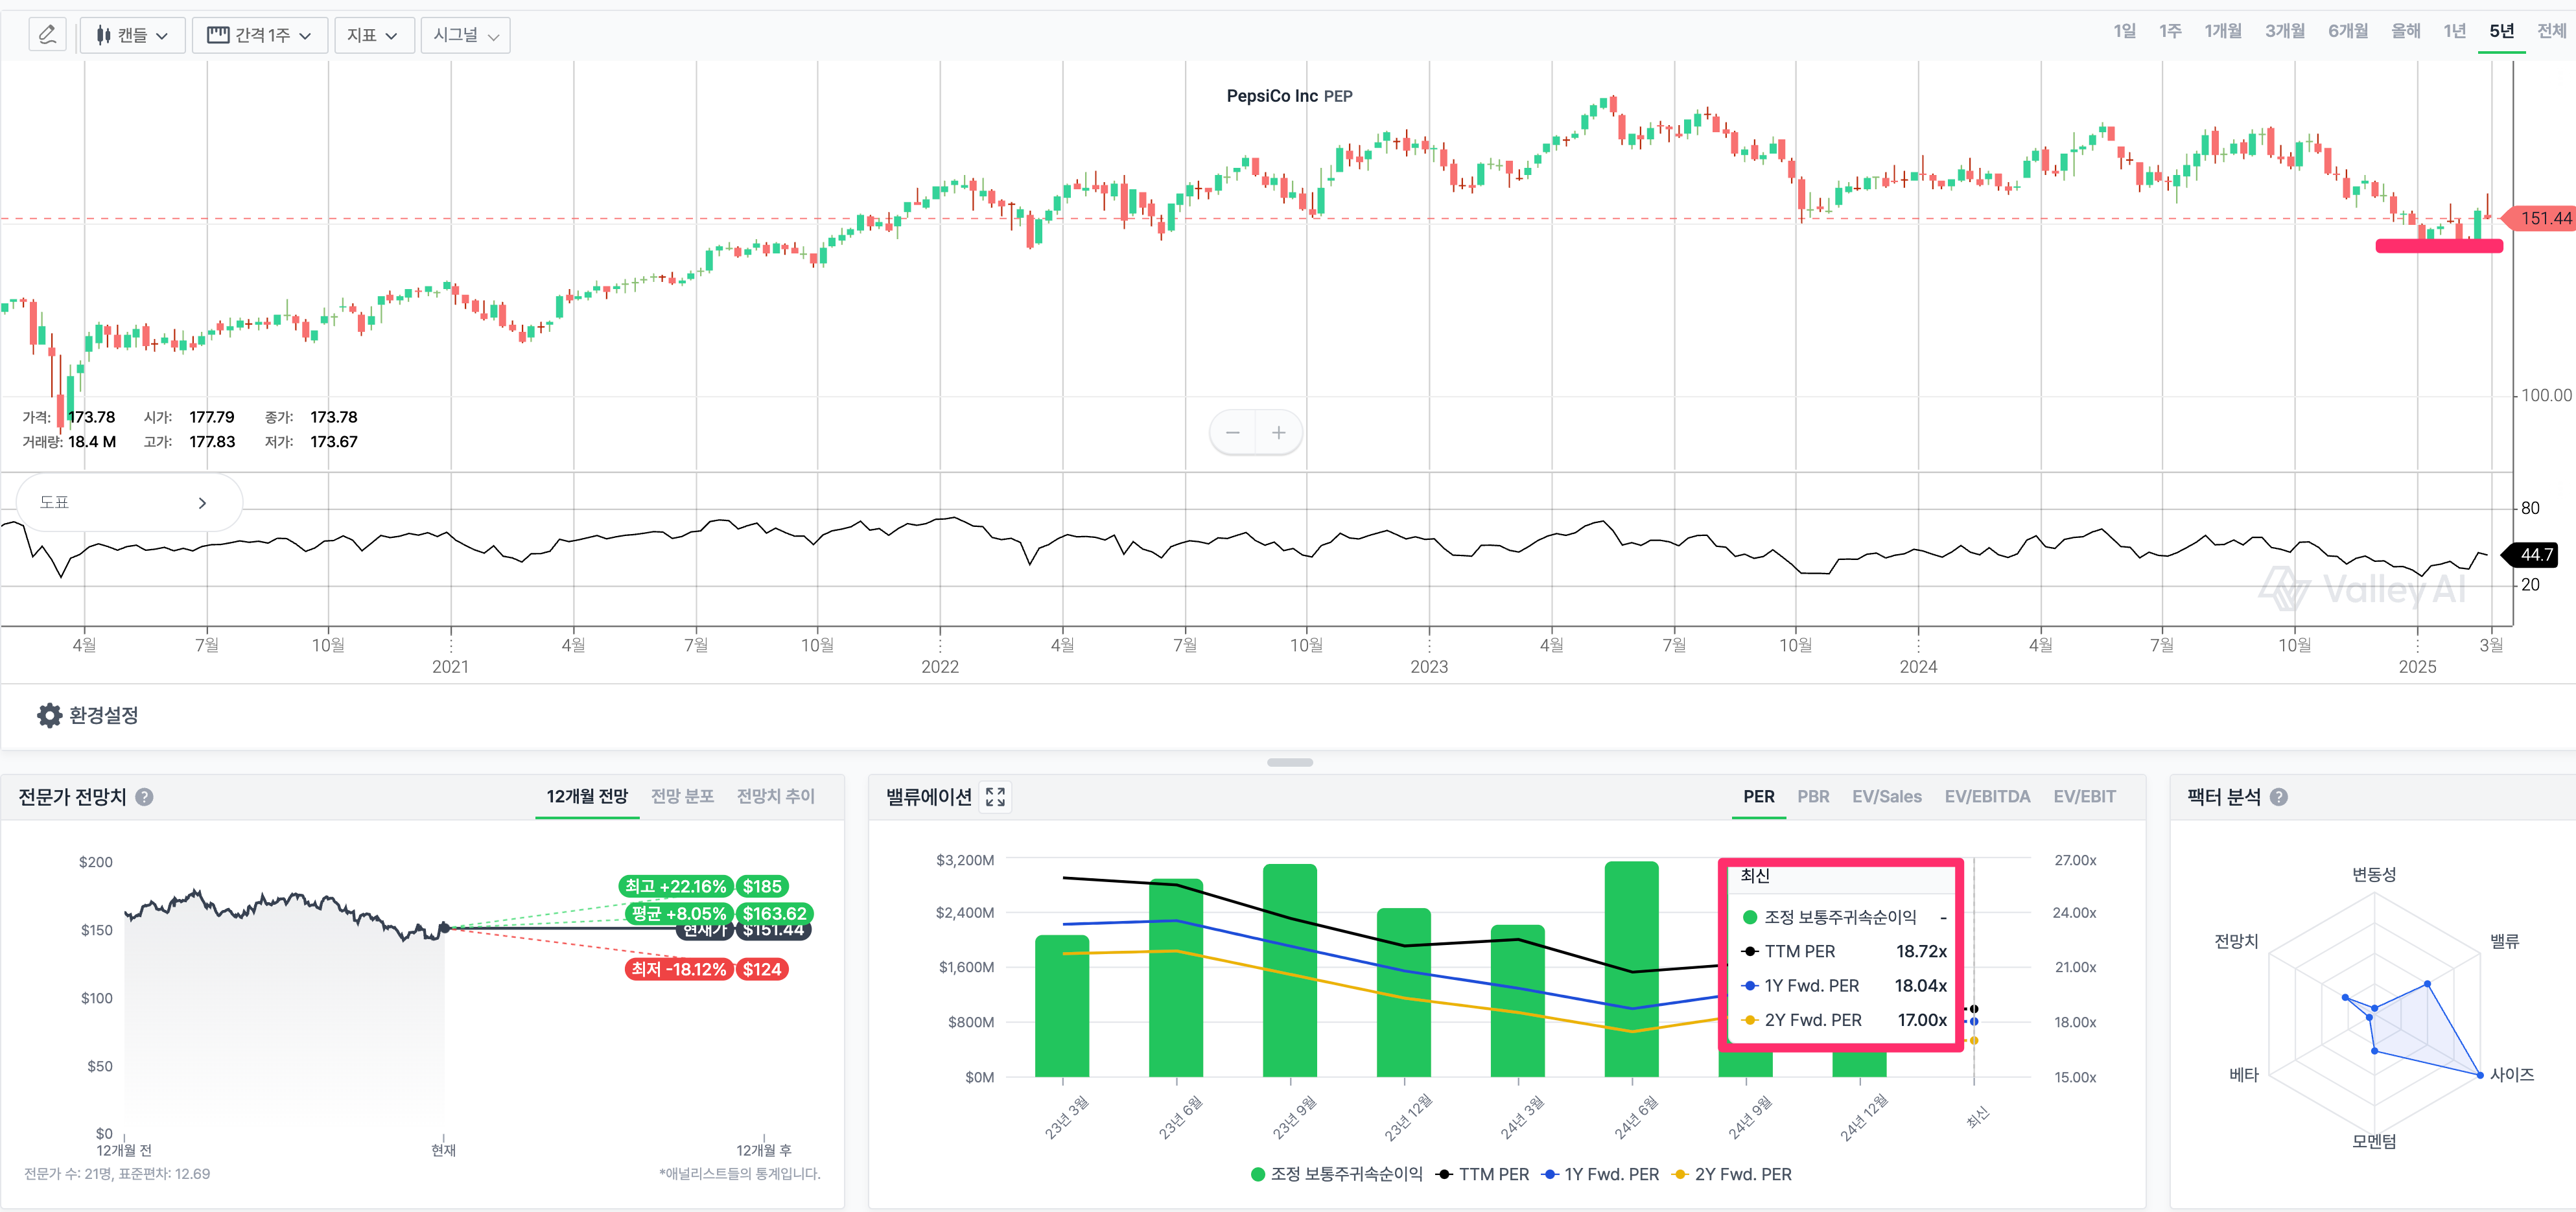2576x1212 pixels.
Task: Click the 전문가 전망치 help question icon
Action: pyautogui.click(x=144, y=797)
